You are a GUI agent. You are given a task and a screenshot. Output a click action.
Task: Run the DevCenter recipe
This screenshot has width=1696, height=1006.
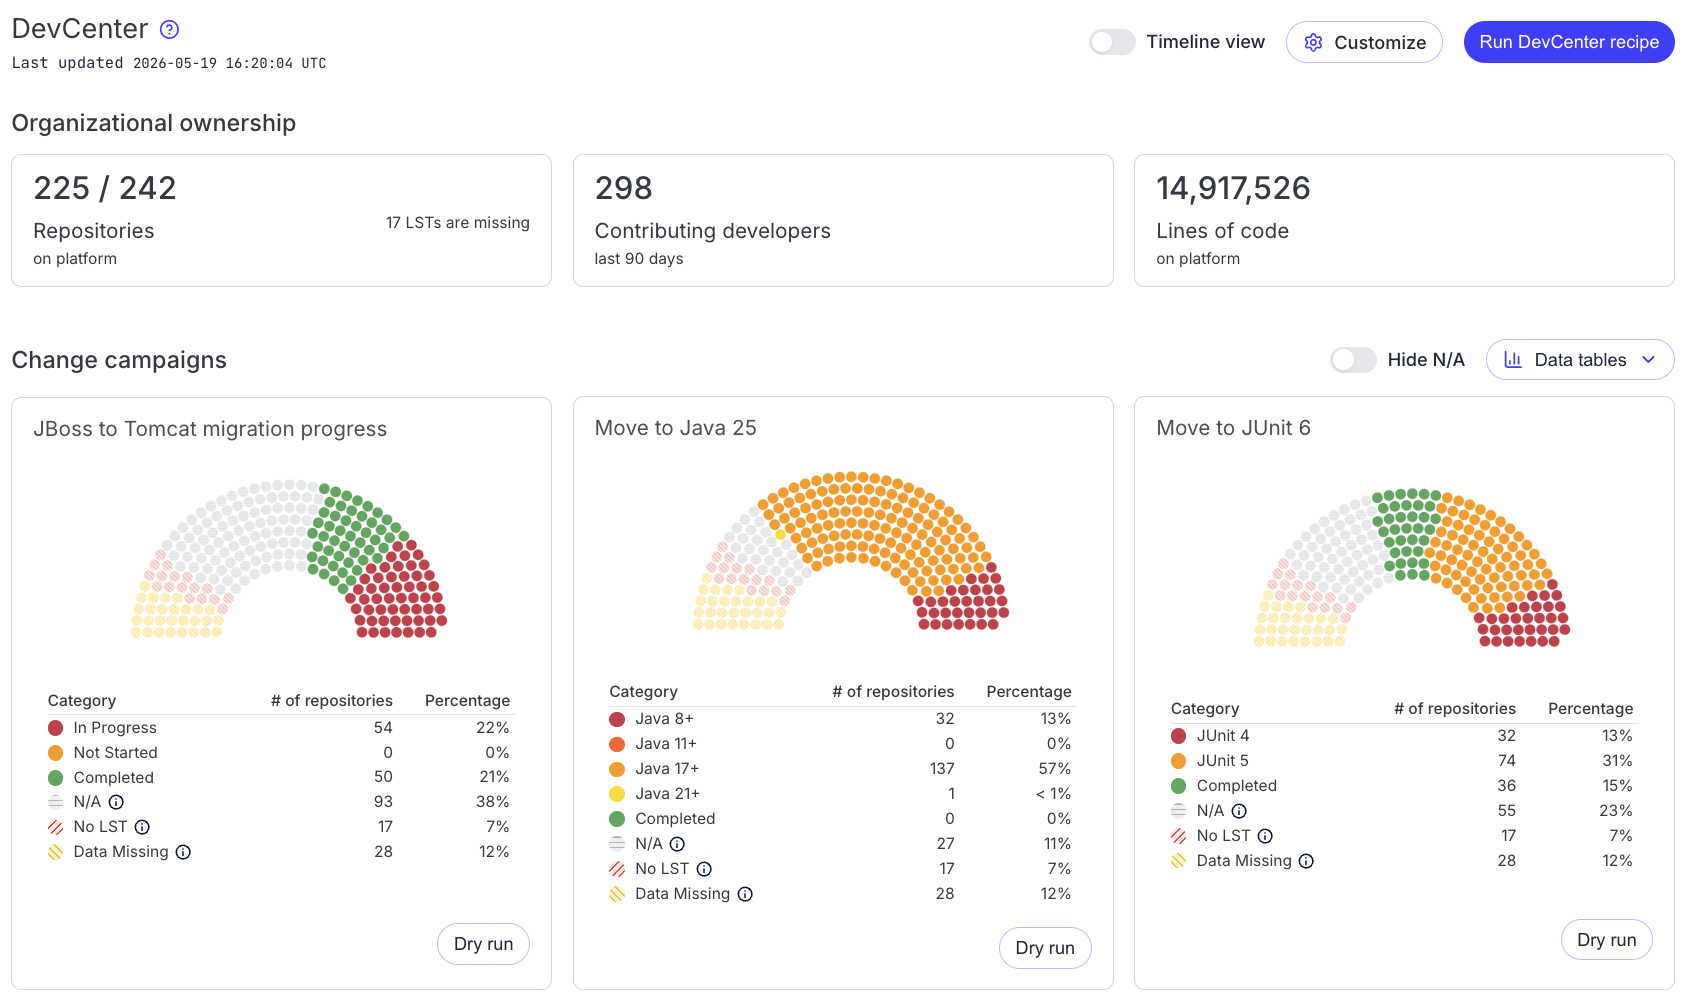pos(1569,42)
